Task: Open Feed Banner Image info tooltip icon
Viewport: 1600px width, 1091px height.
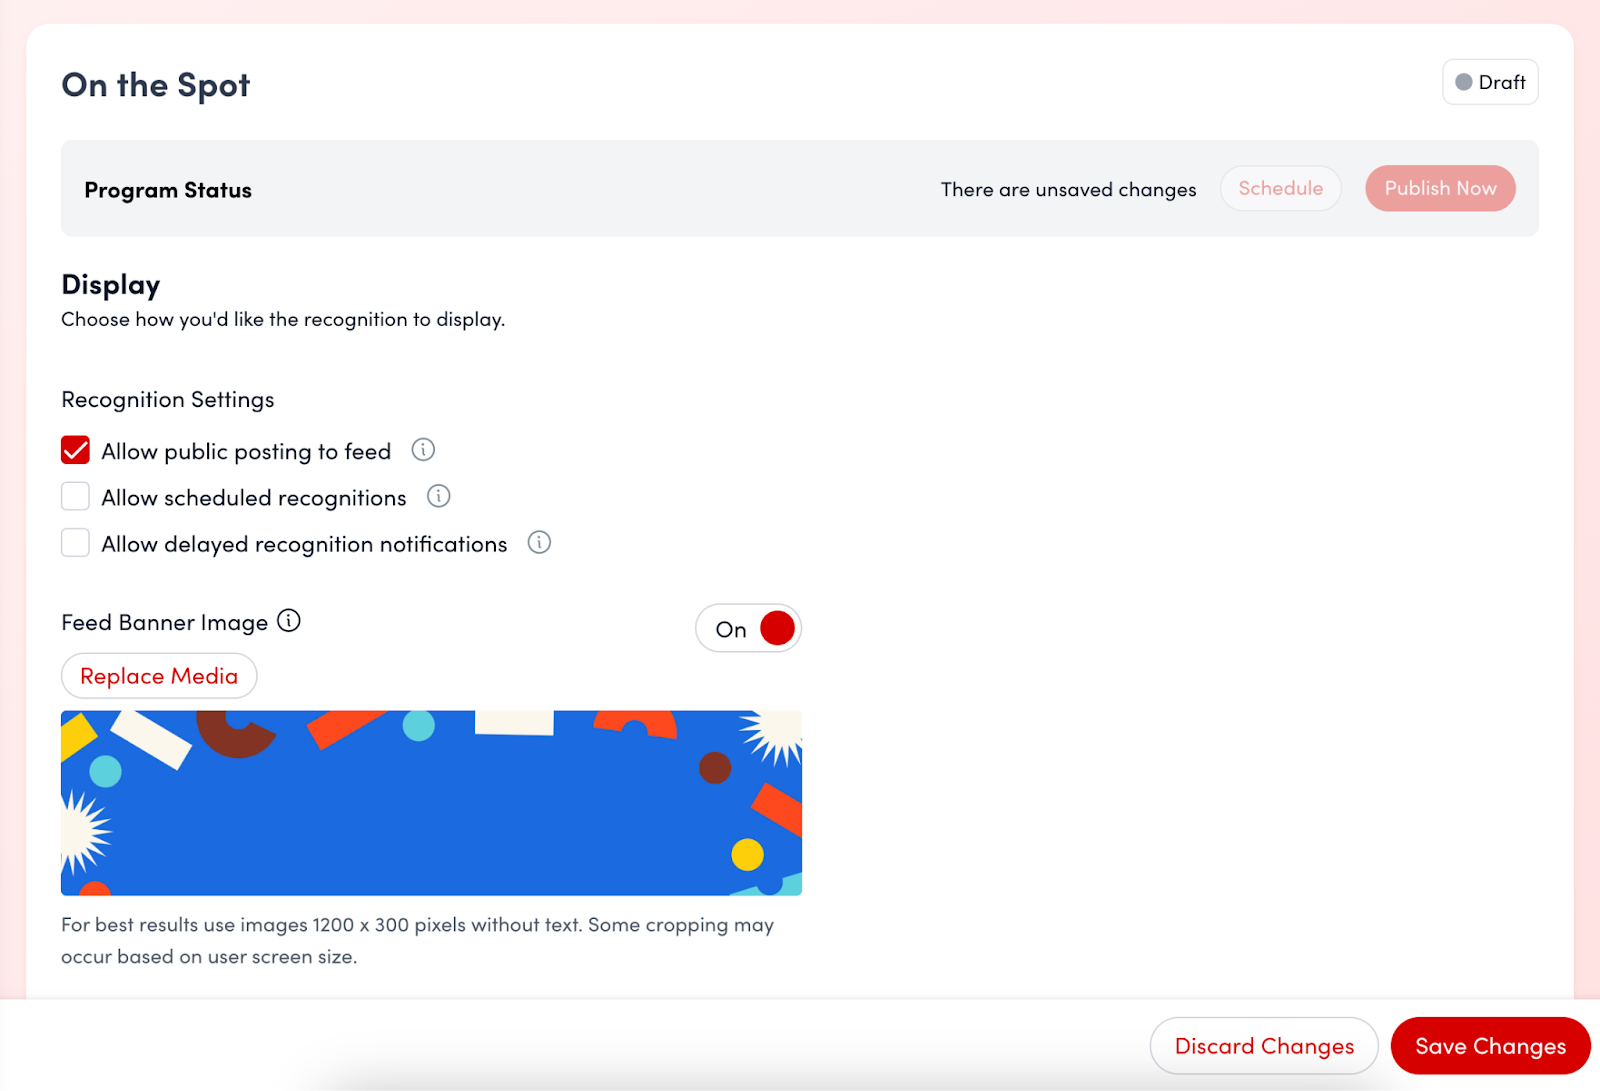Action: (289, 621)
